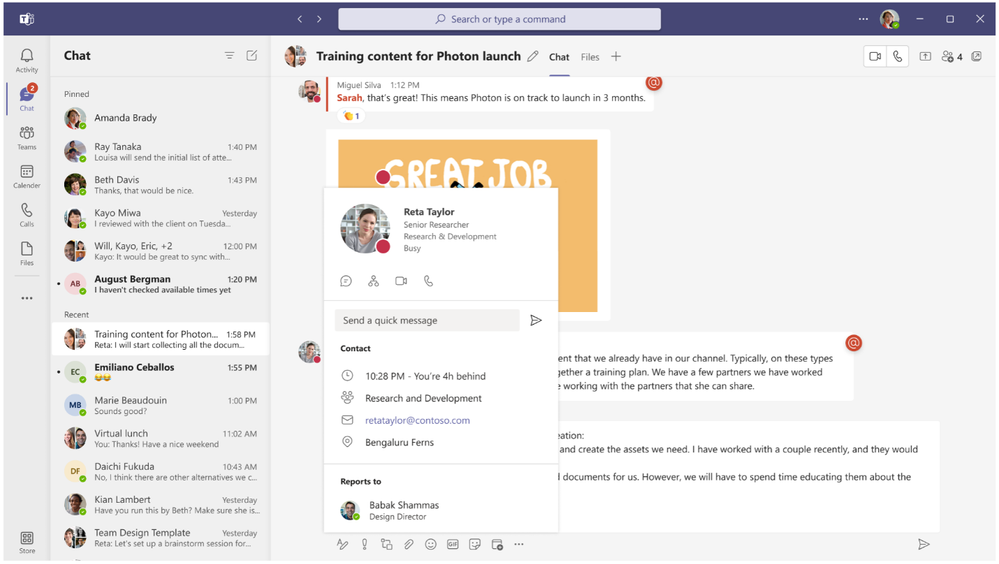Viewport: 999px width, 564px height.
Task: Open the Virtual lunch chat
Action: pyautogui.click(x=161, y=438)
